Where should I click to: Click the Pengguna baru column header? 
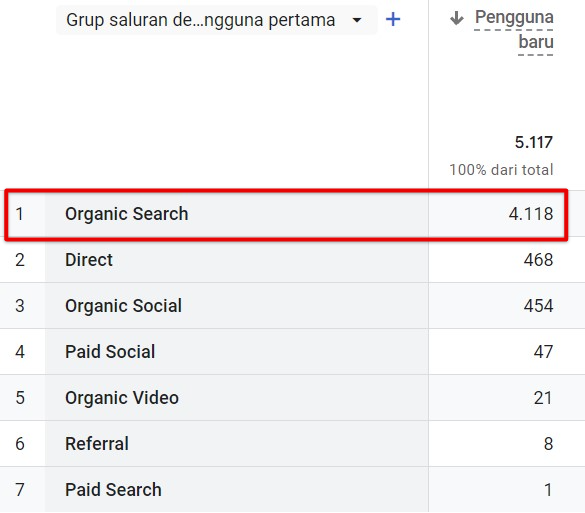514,29
